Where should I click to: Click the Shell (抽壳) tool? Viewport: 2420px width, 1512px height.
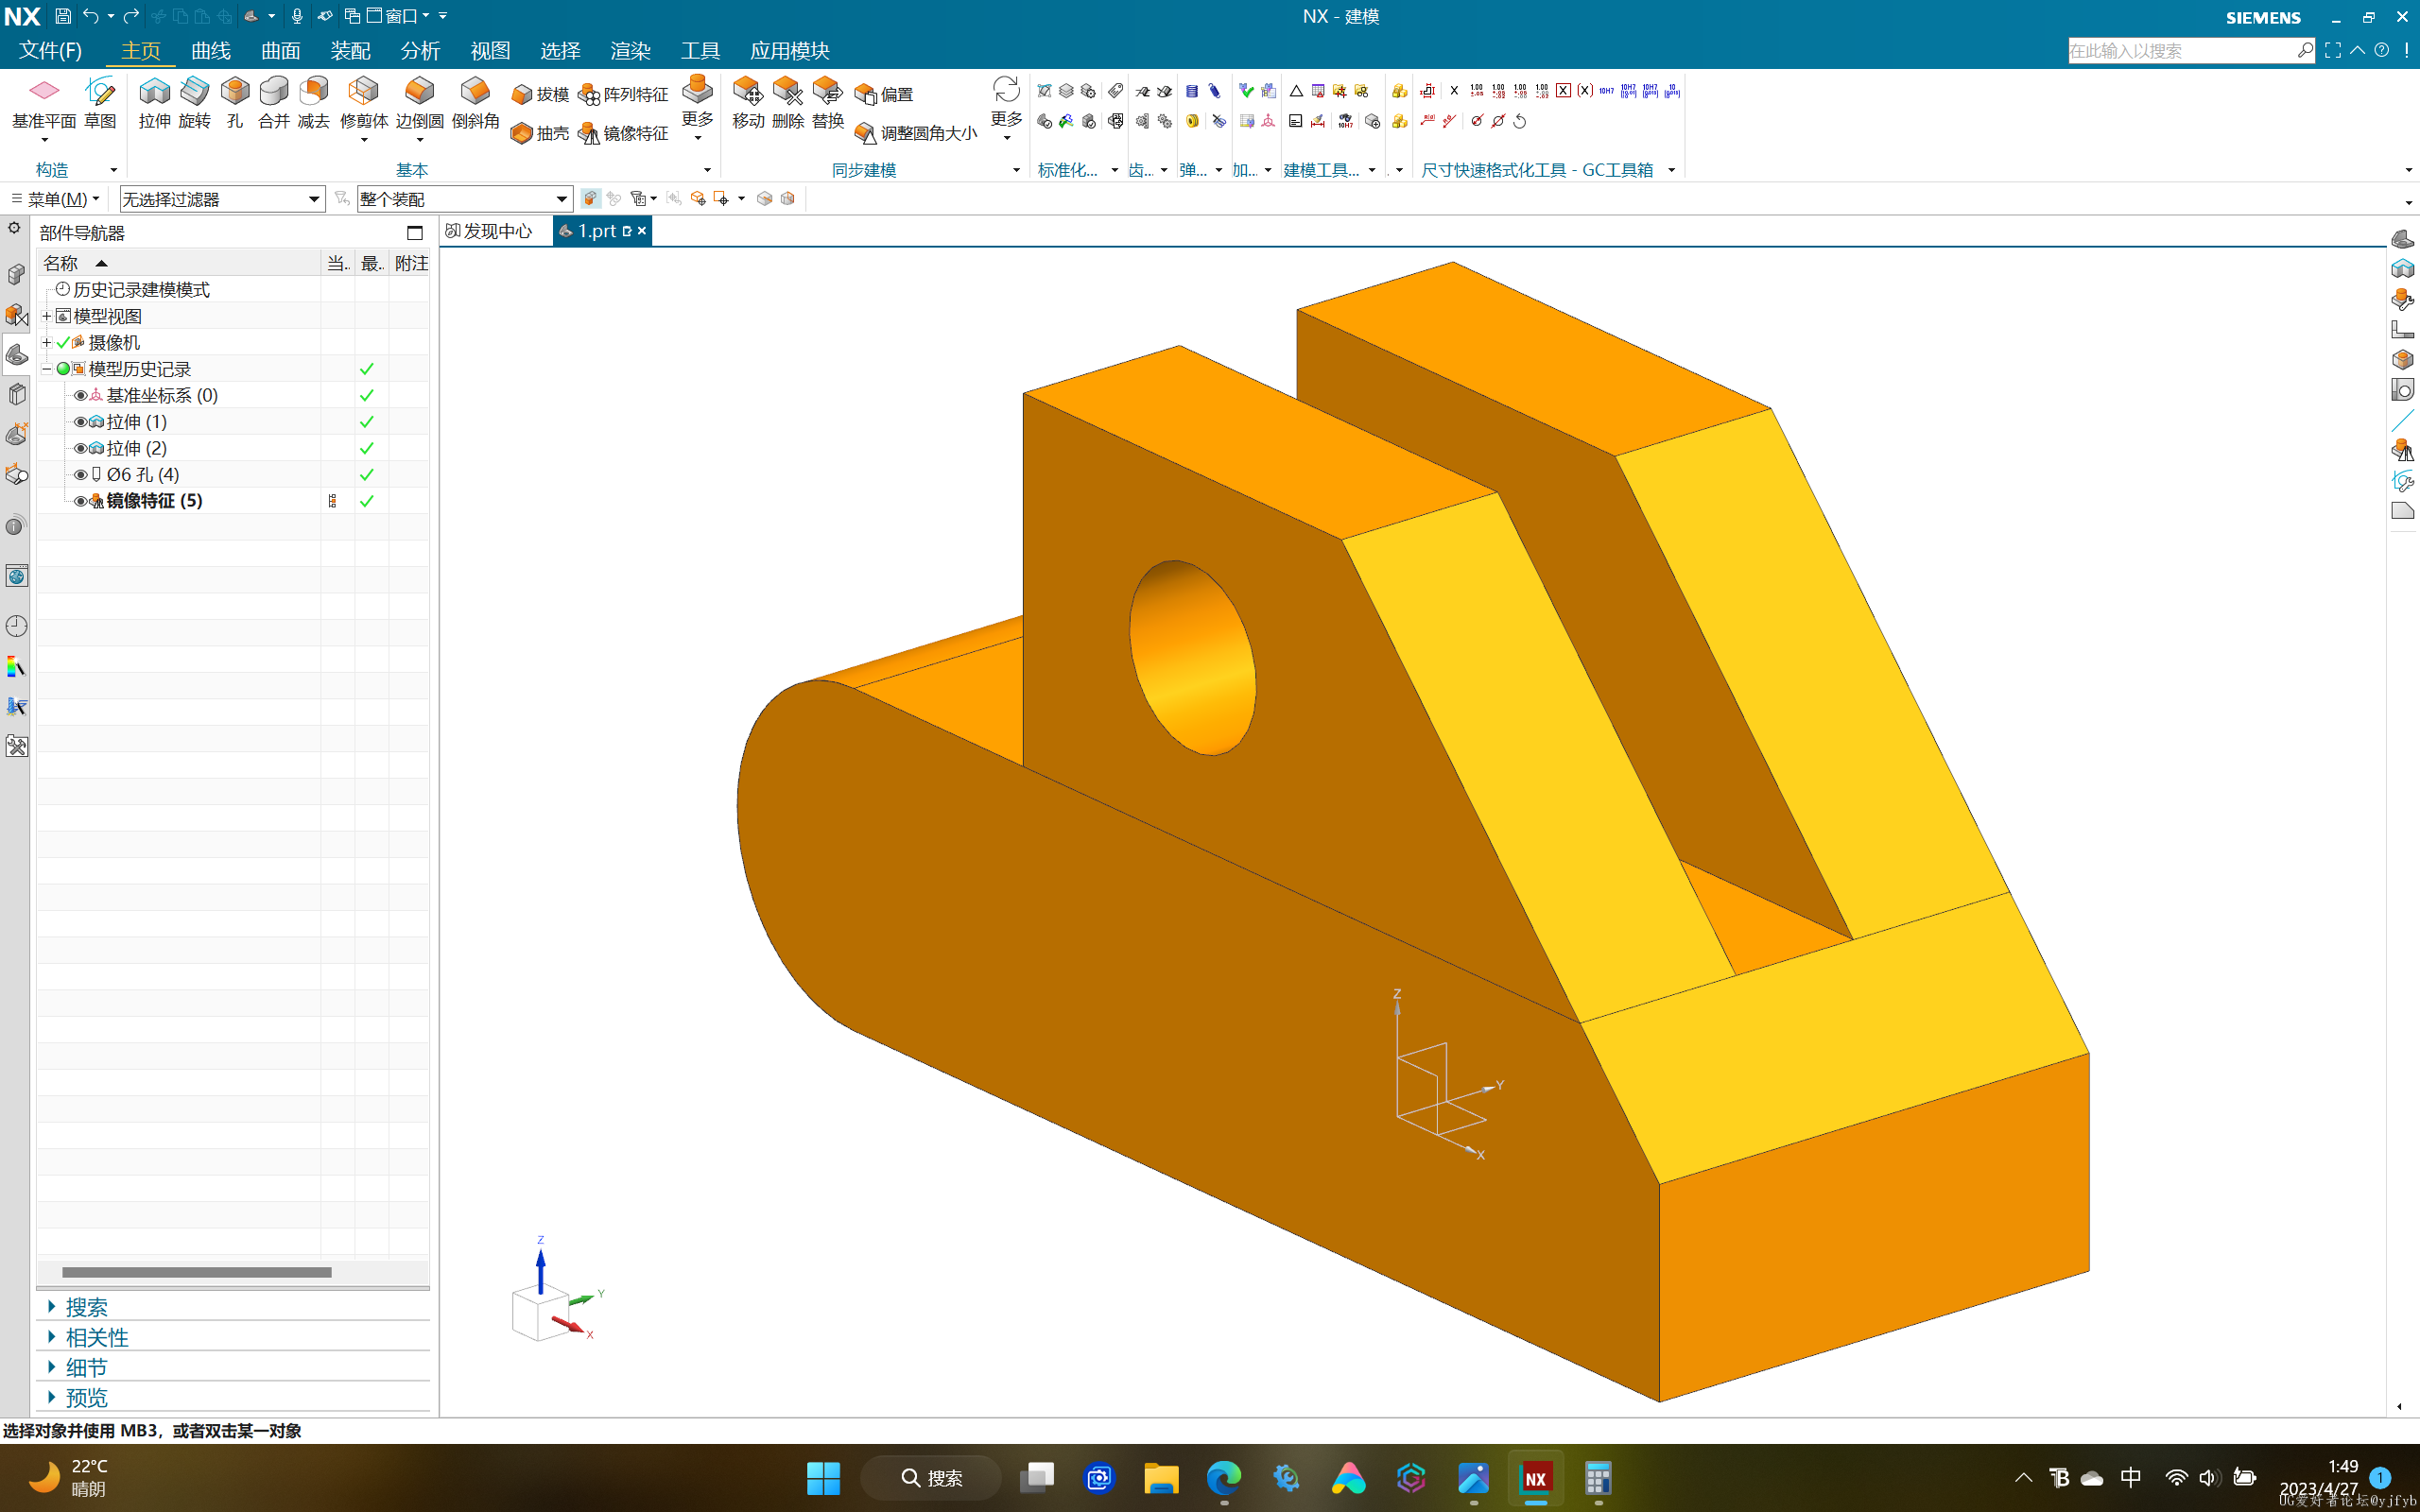pos(540,133)
